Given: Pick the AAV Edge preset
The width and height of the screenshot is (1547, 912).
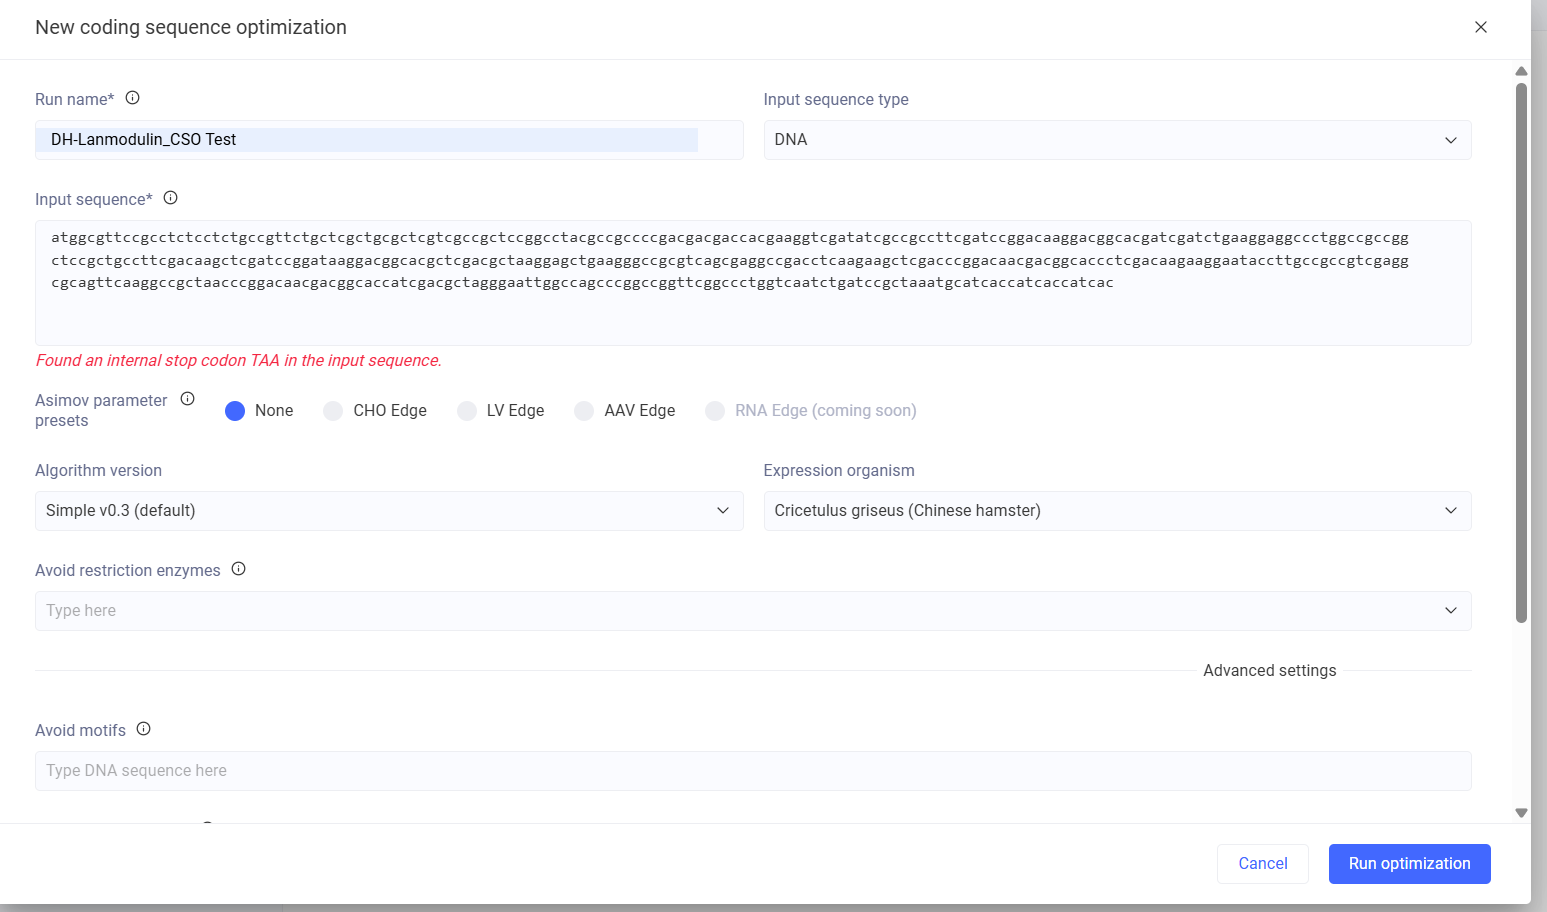Looking at the screenshot, I should pos(584,411).
